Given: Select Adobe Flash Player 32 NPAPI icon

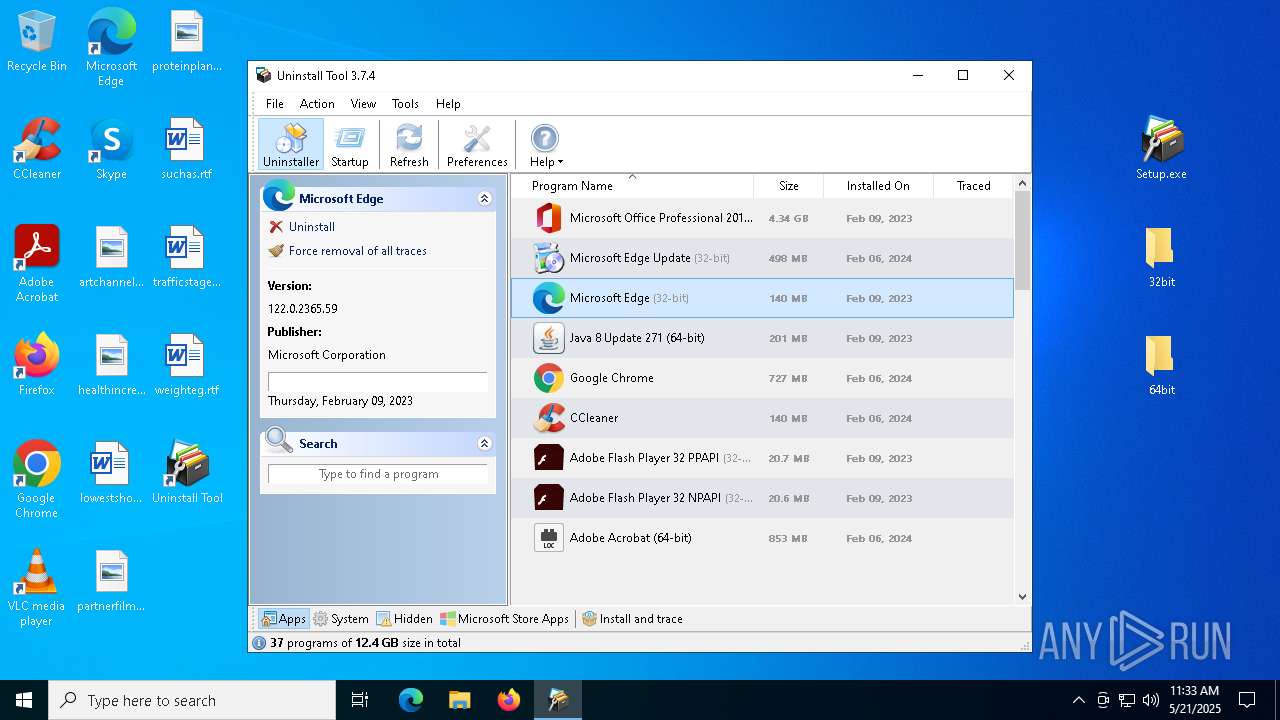Looking at the screenshot, I should tap(548, 498).
